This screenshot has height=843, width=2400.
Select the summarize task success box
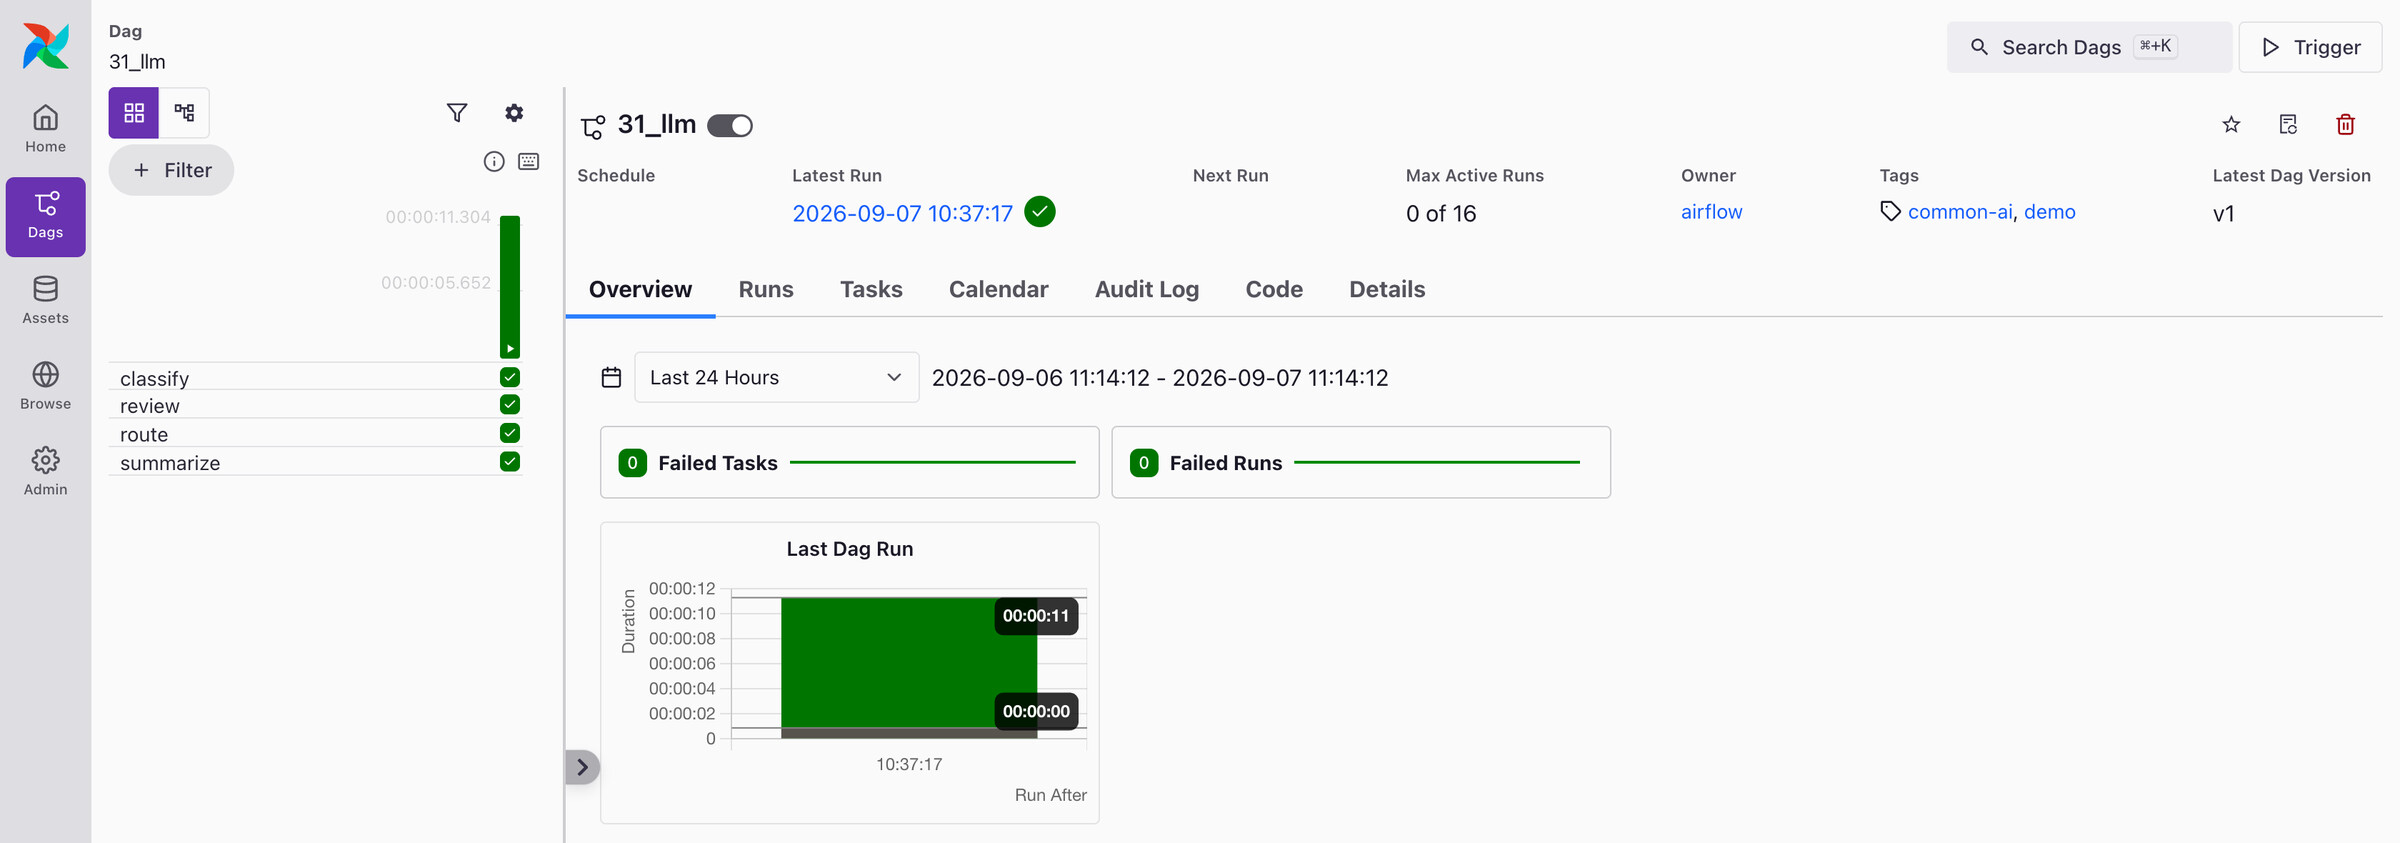(510, 462)
